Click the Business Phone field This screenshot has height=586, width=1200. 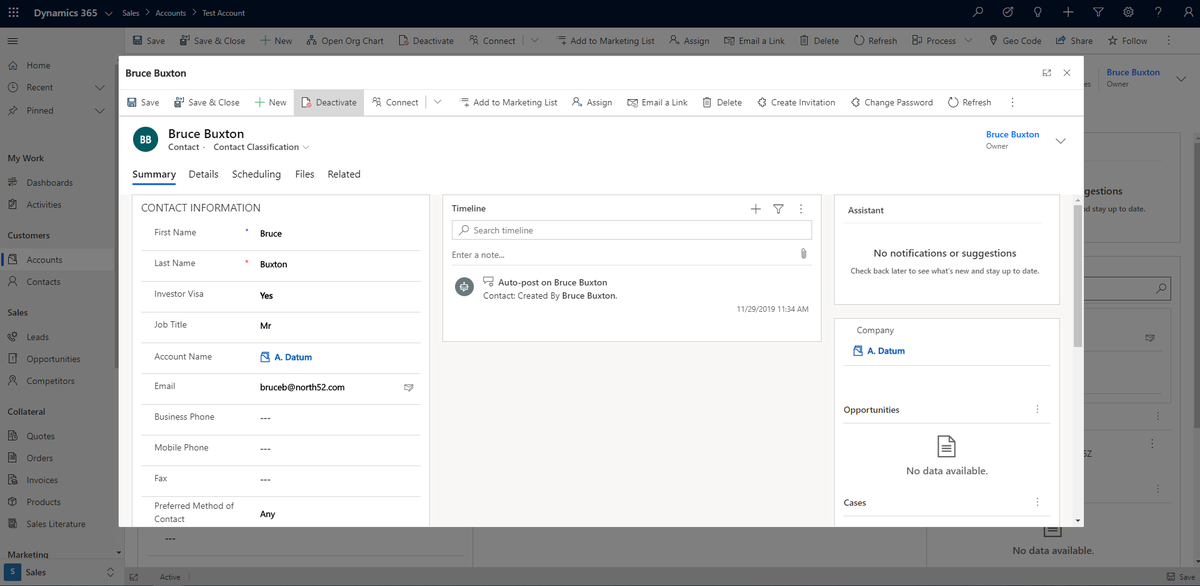[338, 417]
